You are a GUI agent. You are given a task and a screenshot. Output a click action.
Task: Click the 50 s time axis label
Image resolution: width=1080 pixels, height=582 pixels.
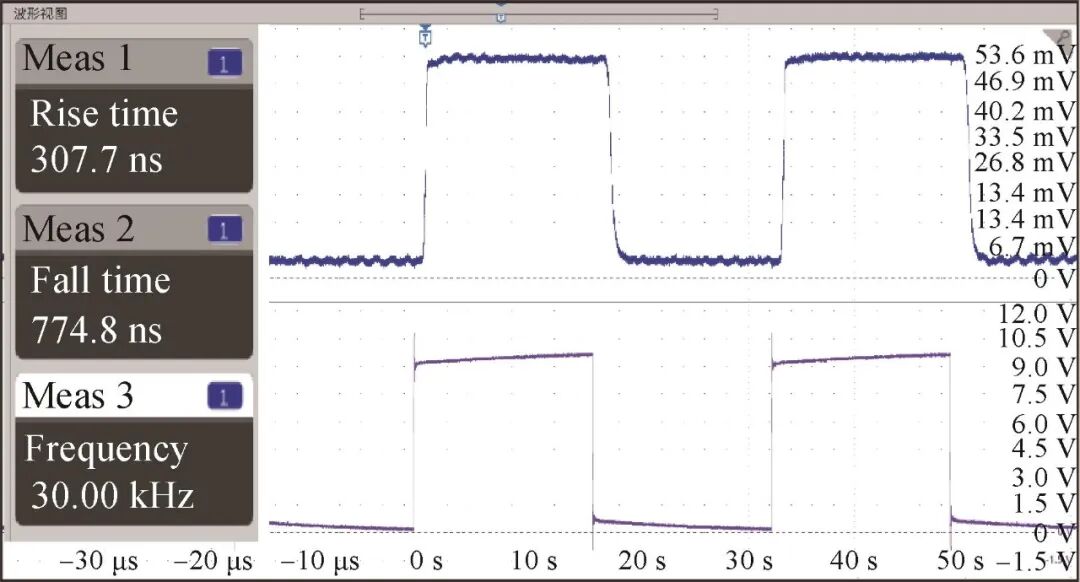pyautogui.click(x=961, y=561)
